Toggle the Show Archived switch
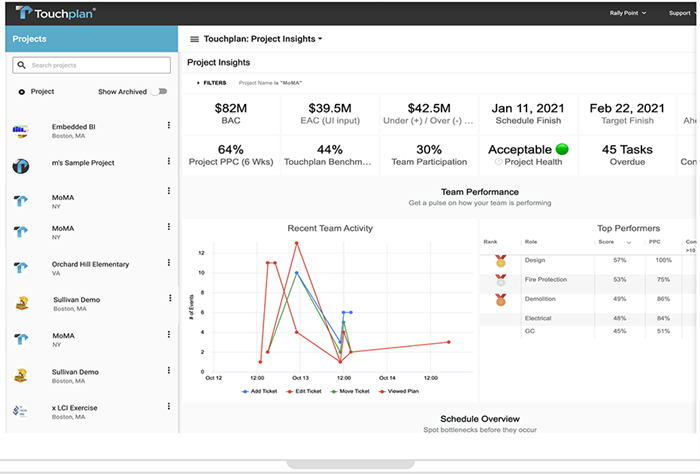The image size is (700, 474). tap(159, 91)
